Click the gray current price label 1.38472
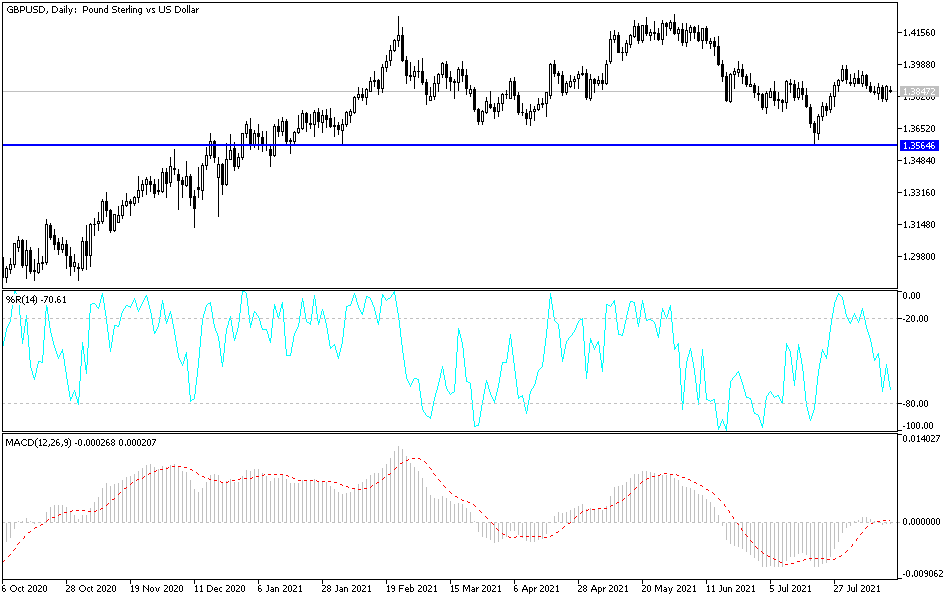 pos(920,92)
